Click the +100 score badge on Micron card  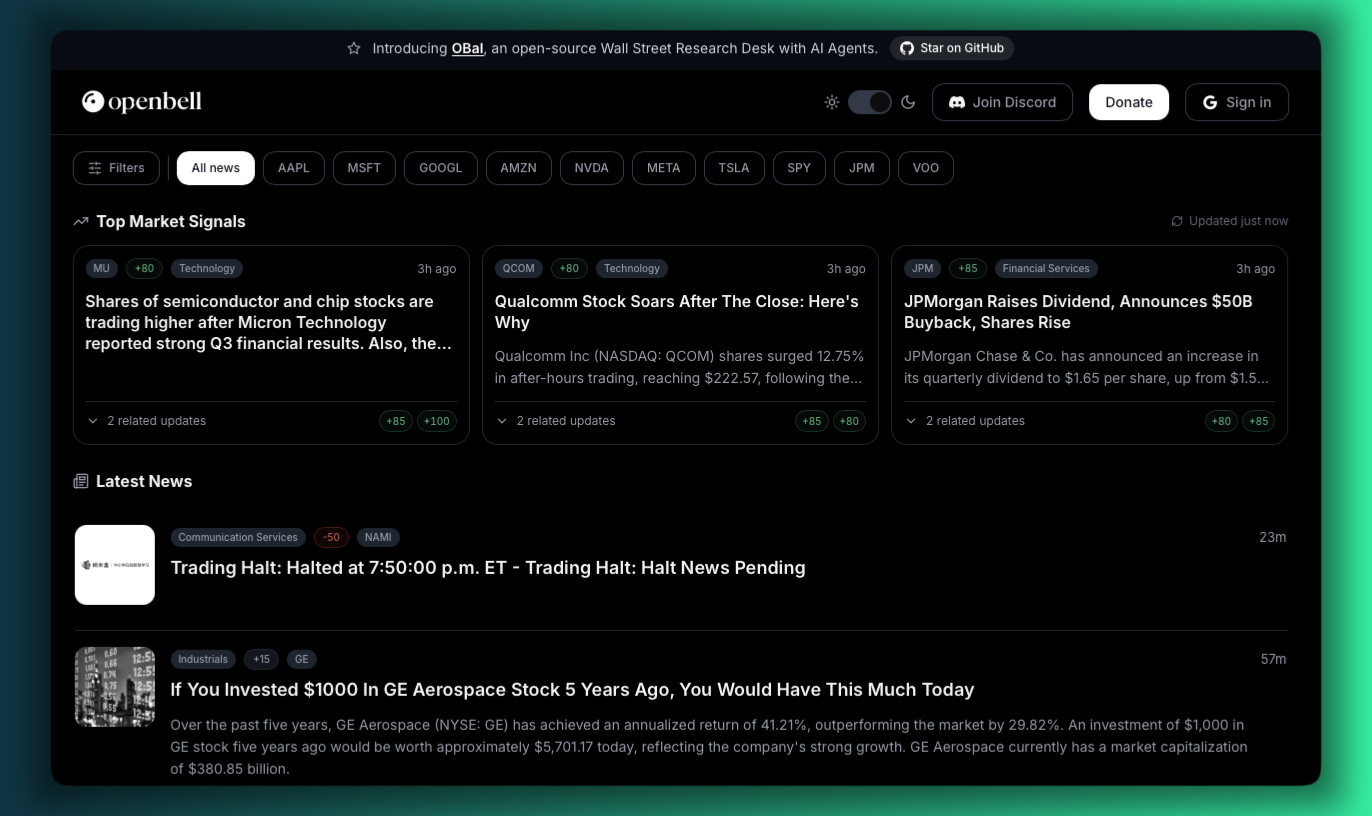pos(437,421)
